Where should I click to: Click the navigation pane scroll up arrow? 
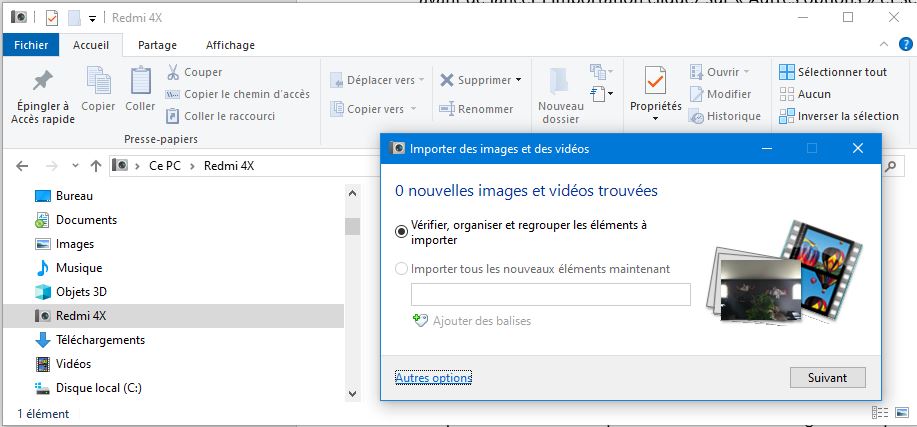tap(352, 192)
